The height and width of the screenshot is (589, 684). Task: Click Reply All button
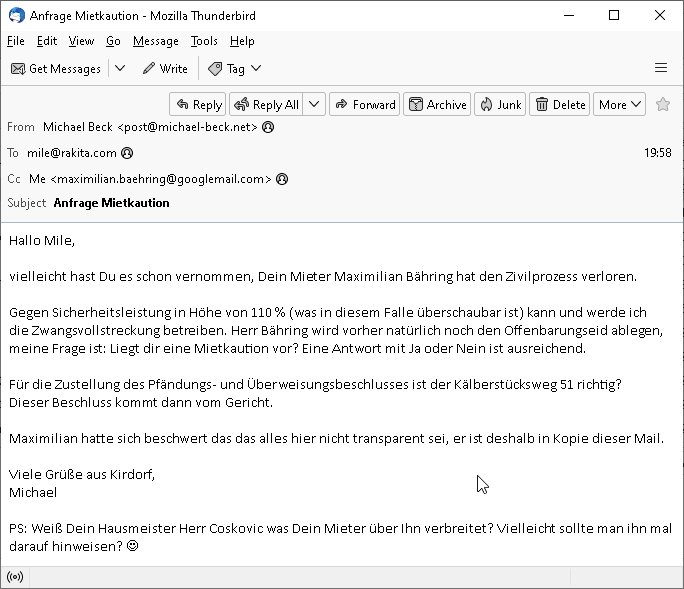click(x=266, y=104)
